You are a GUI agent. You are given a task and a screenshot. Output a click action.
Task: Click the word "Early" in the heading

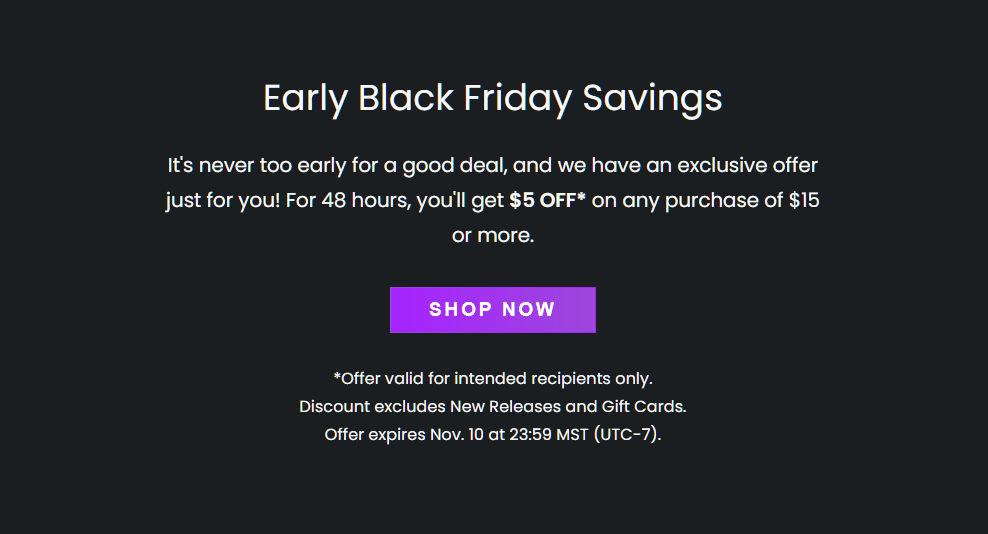(x=305, y=98)
